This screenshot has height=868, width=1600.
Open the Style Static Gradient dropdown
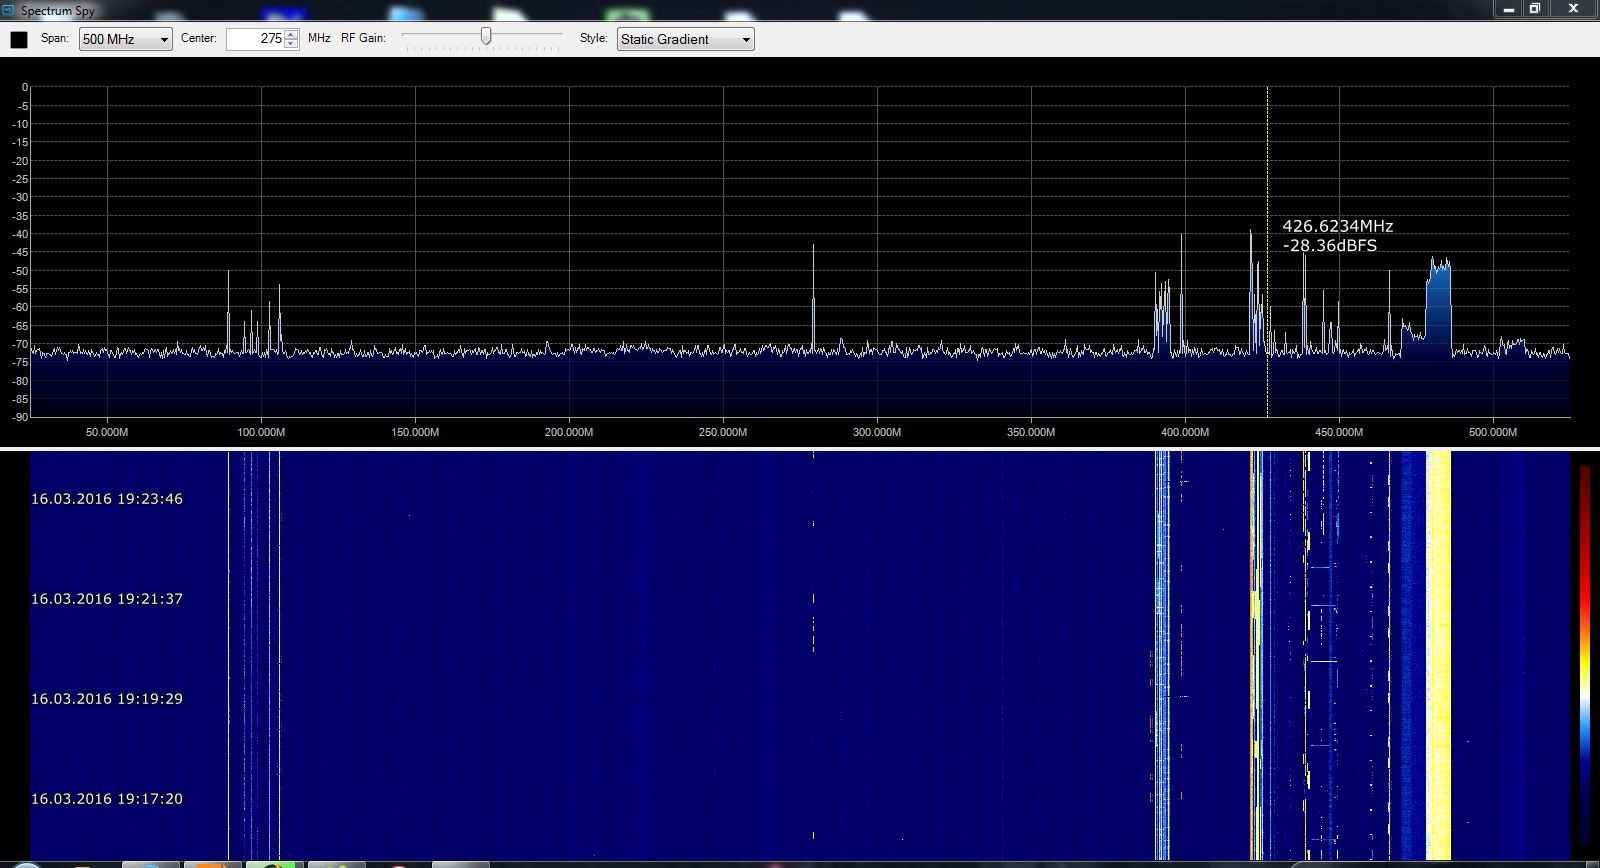pyautogui.click(x=686, y=39)
